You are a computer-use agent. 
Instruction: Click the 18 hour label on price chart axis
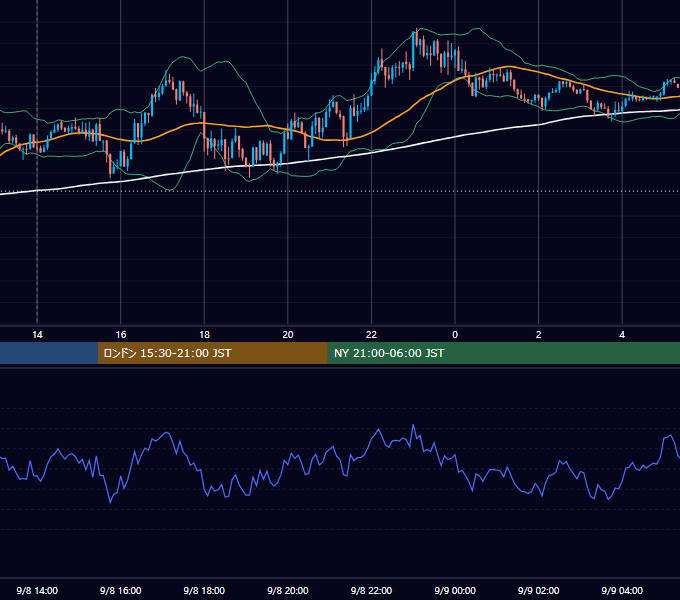pos(204,335)
